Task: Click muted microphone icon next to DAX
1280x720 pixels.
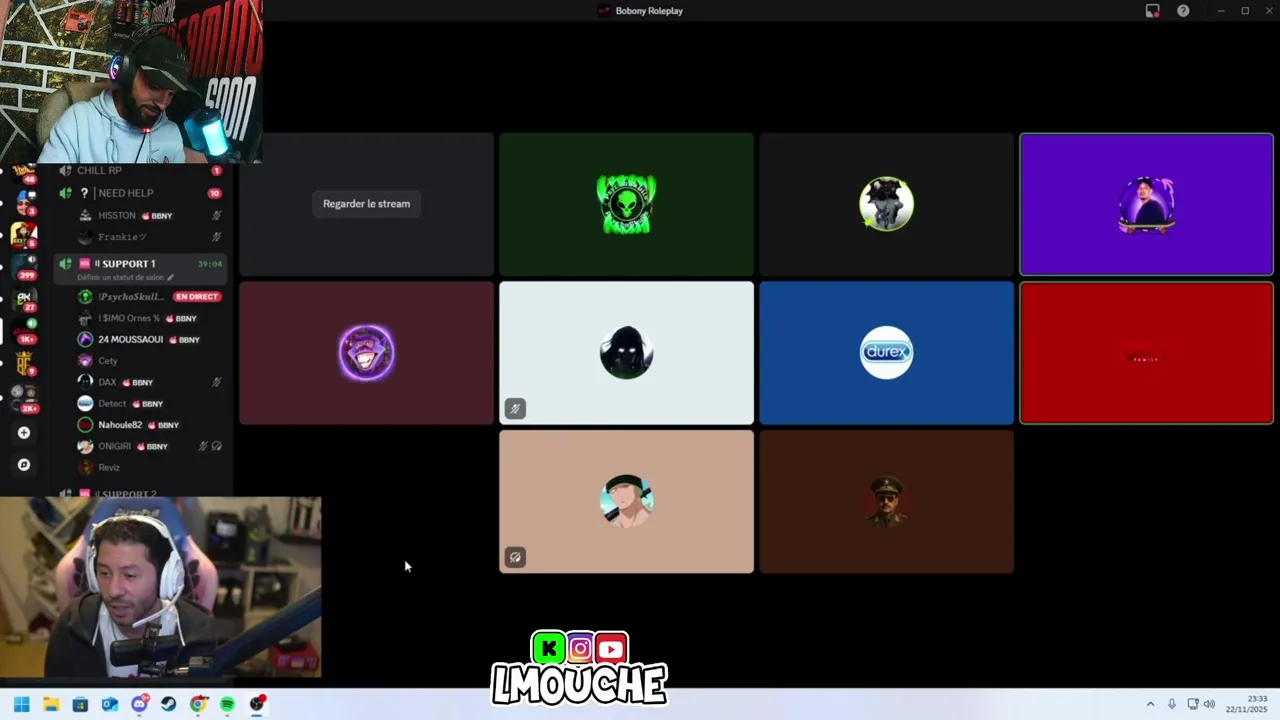Action: click(217, 382)
